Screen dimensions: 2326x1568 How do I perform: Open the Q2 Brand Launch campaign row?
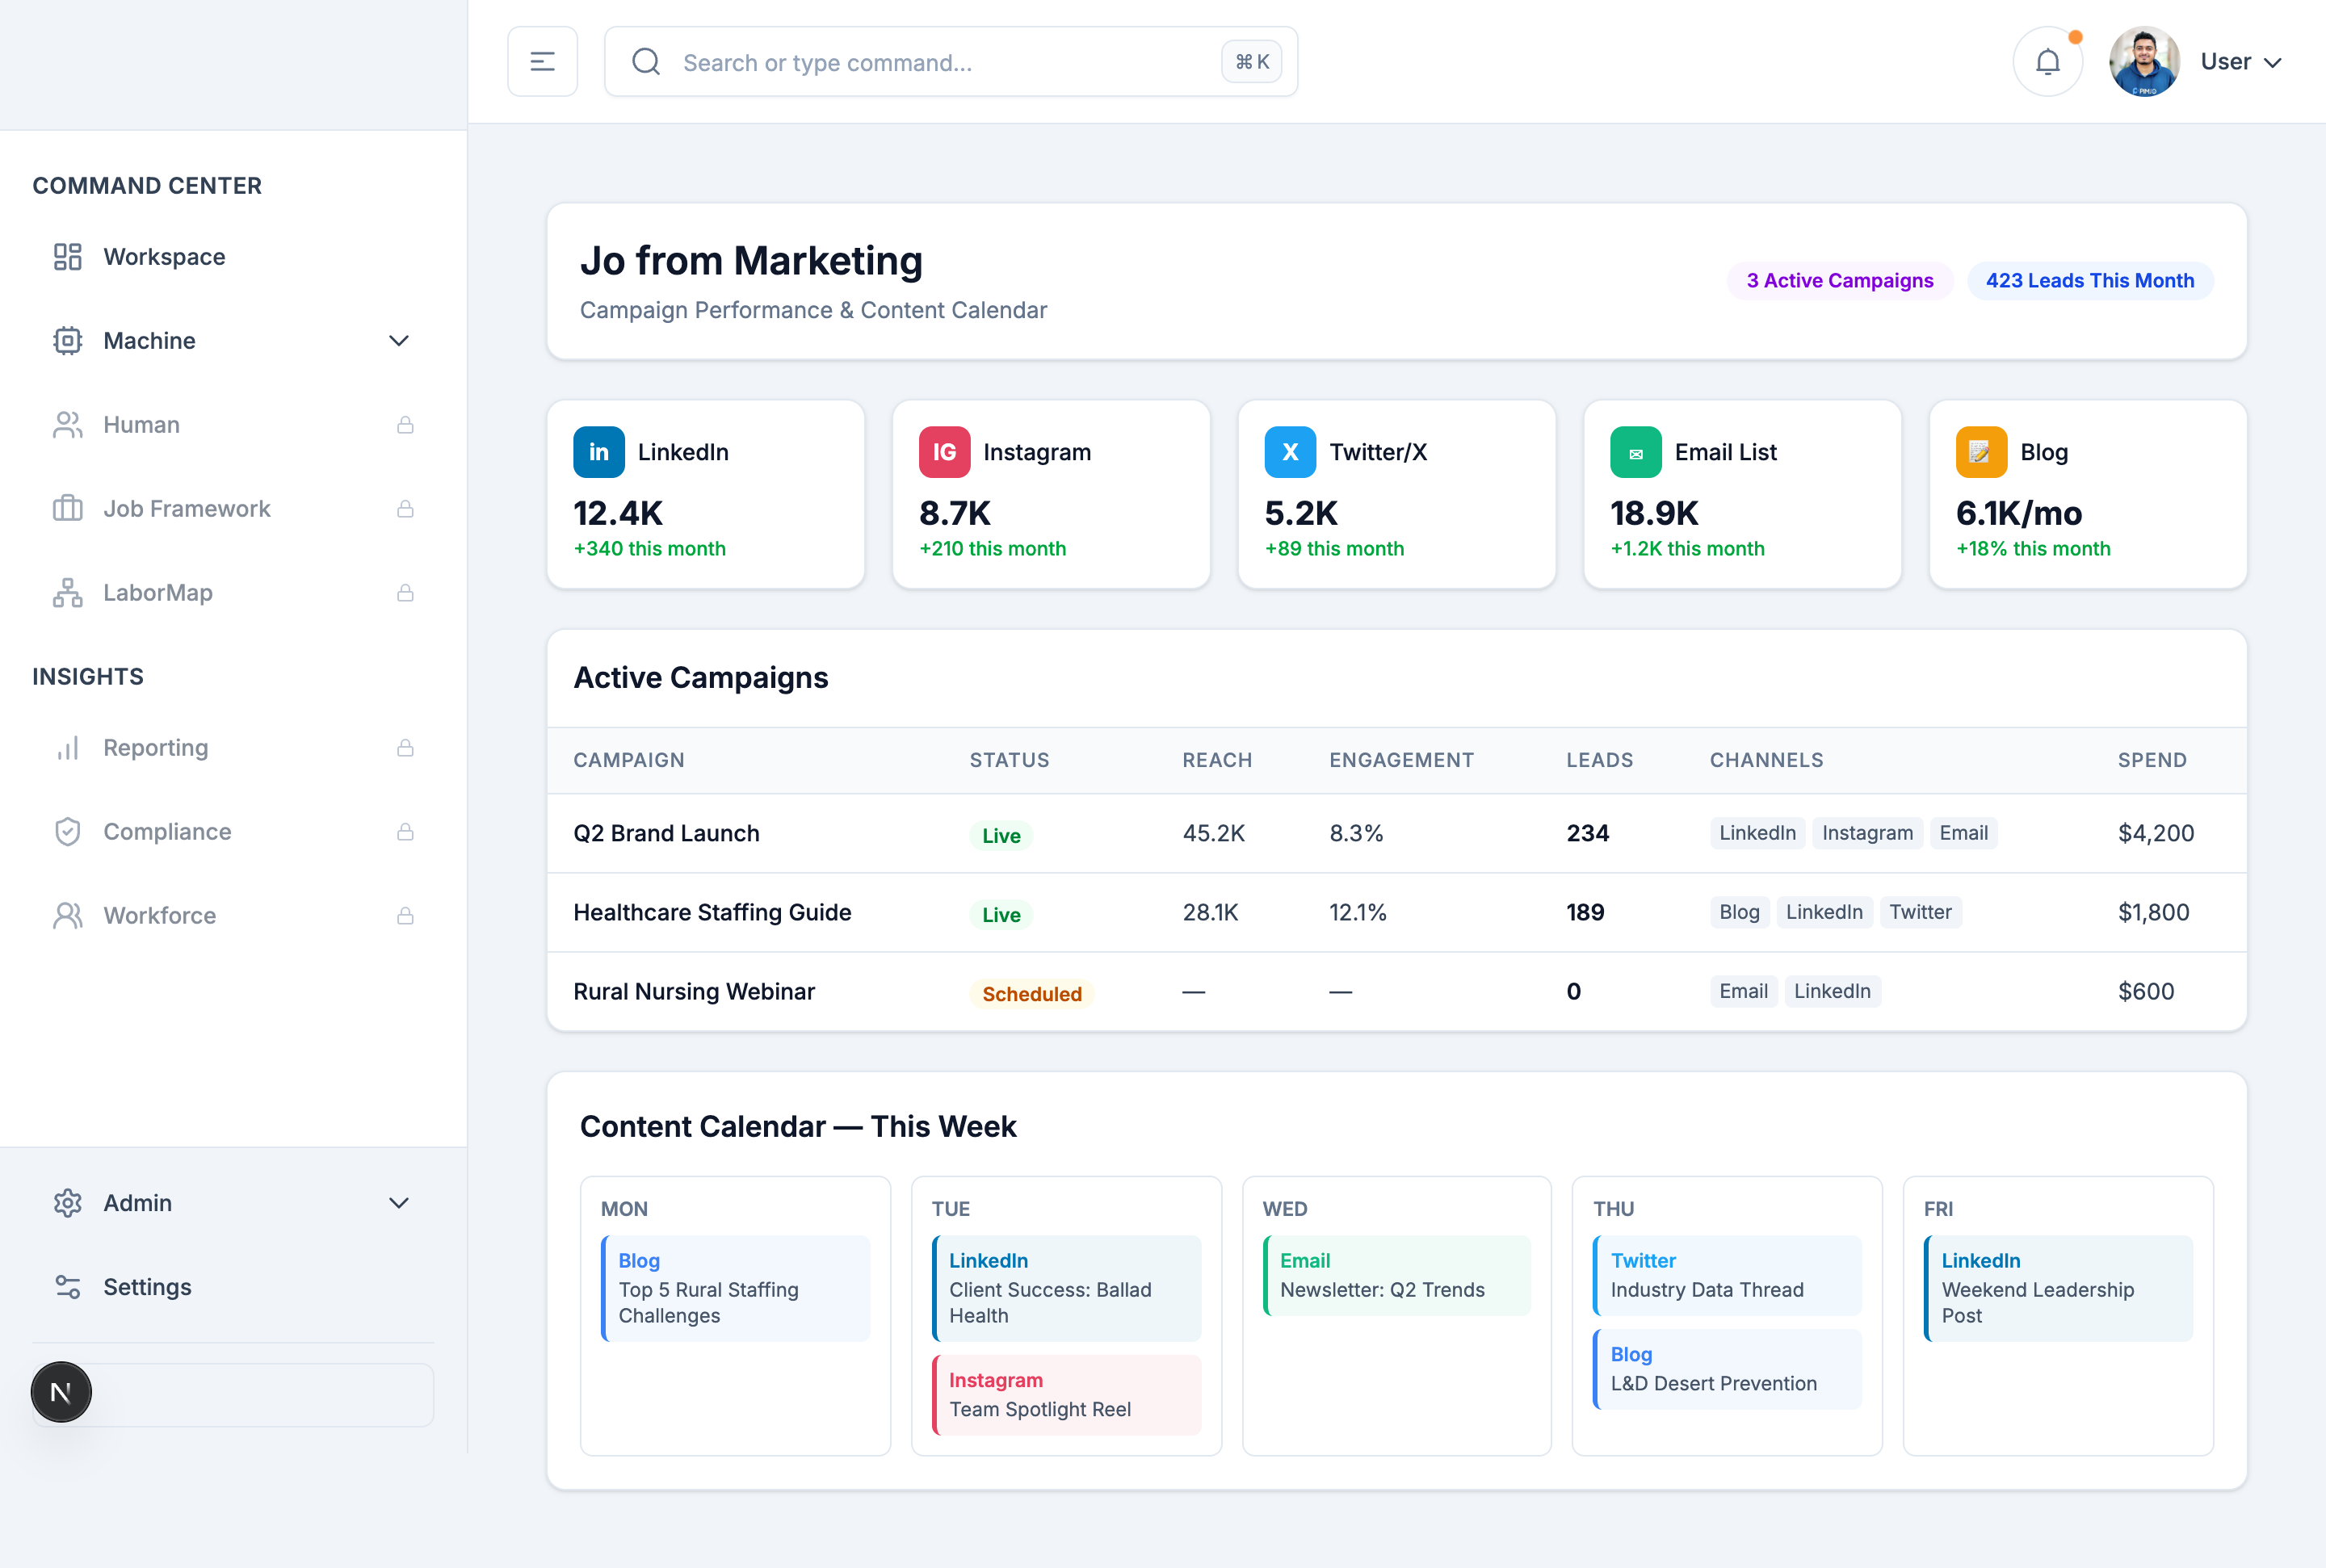[666, 833]
